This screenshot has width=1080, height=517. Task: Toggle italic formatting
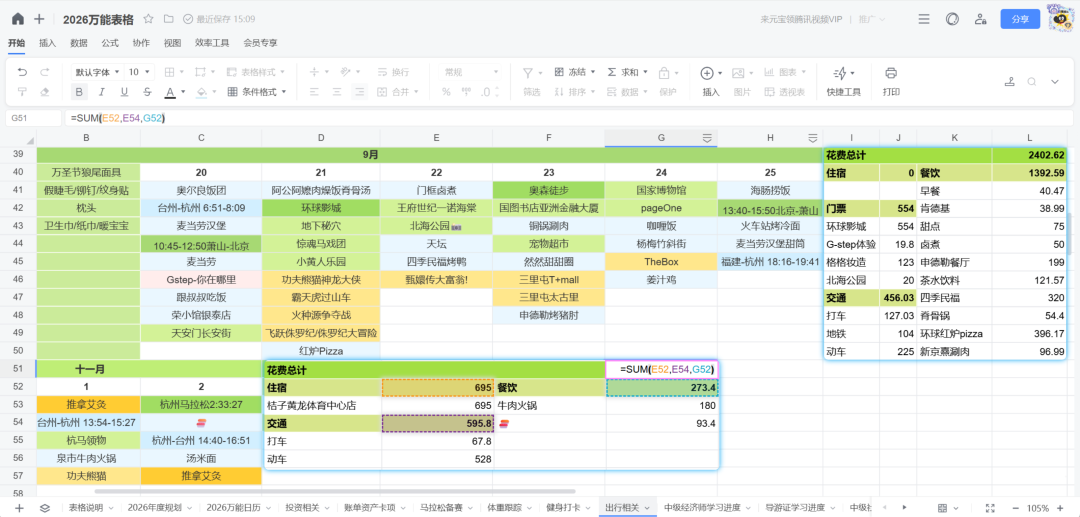point(102,92)
